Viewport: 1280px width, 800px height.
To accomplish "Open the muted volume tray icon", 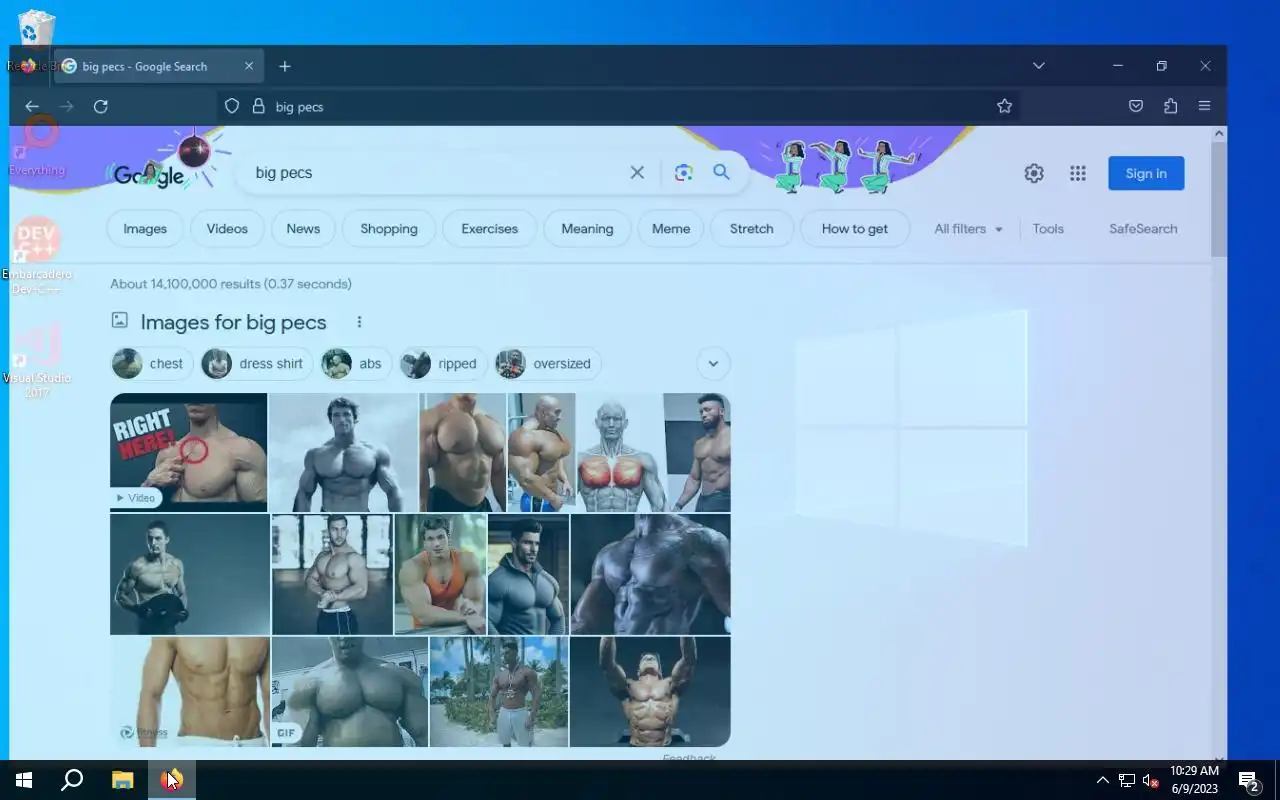I will pyautogui.click(x=1150, y=780).
